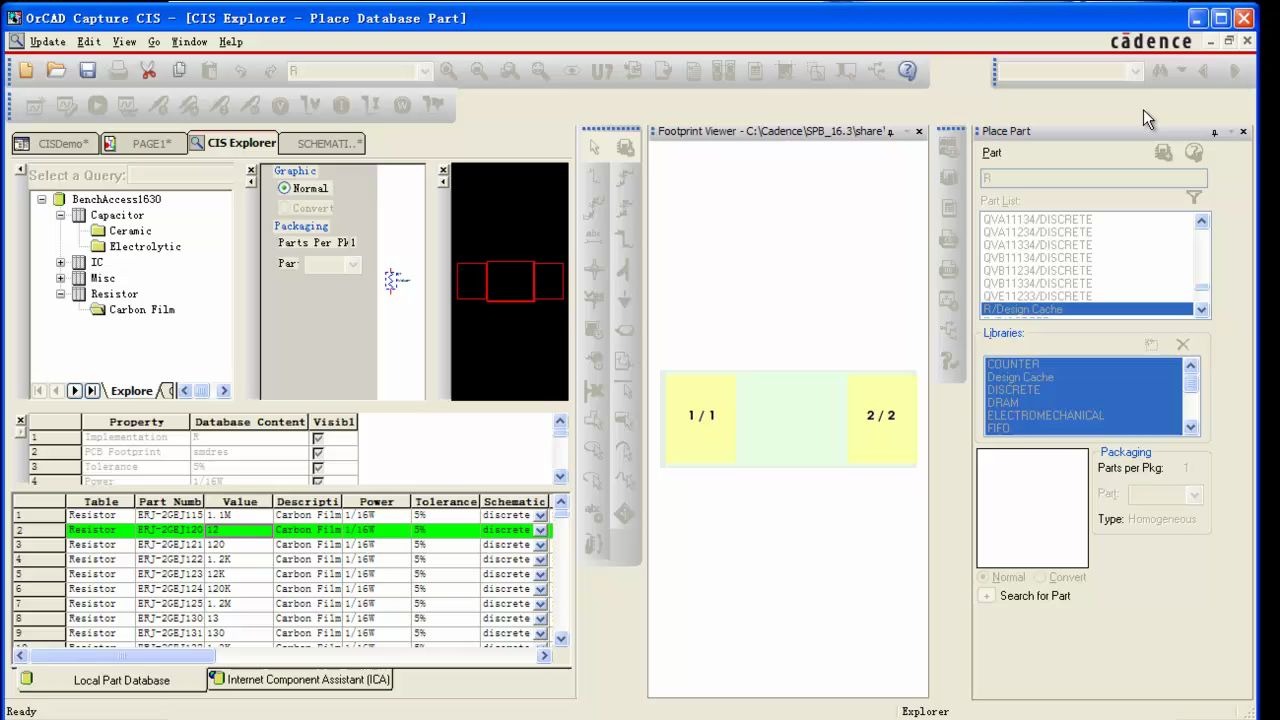This screenshot has width=1280, height=720.
Task: Collapse the Resistor tree node
Action: (x=61, y=294)
